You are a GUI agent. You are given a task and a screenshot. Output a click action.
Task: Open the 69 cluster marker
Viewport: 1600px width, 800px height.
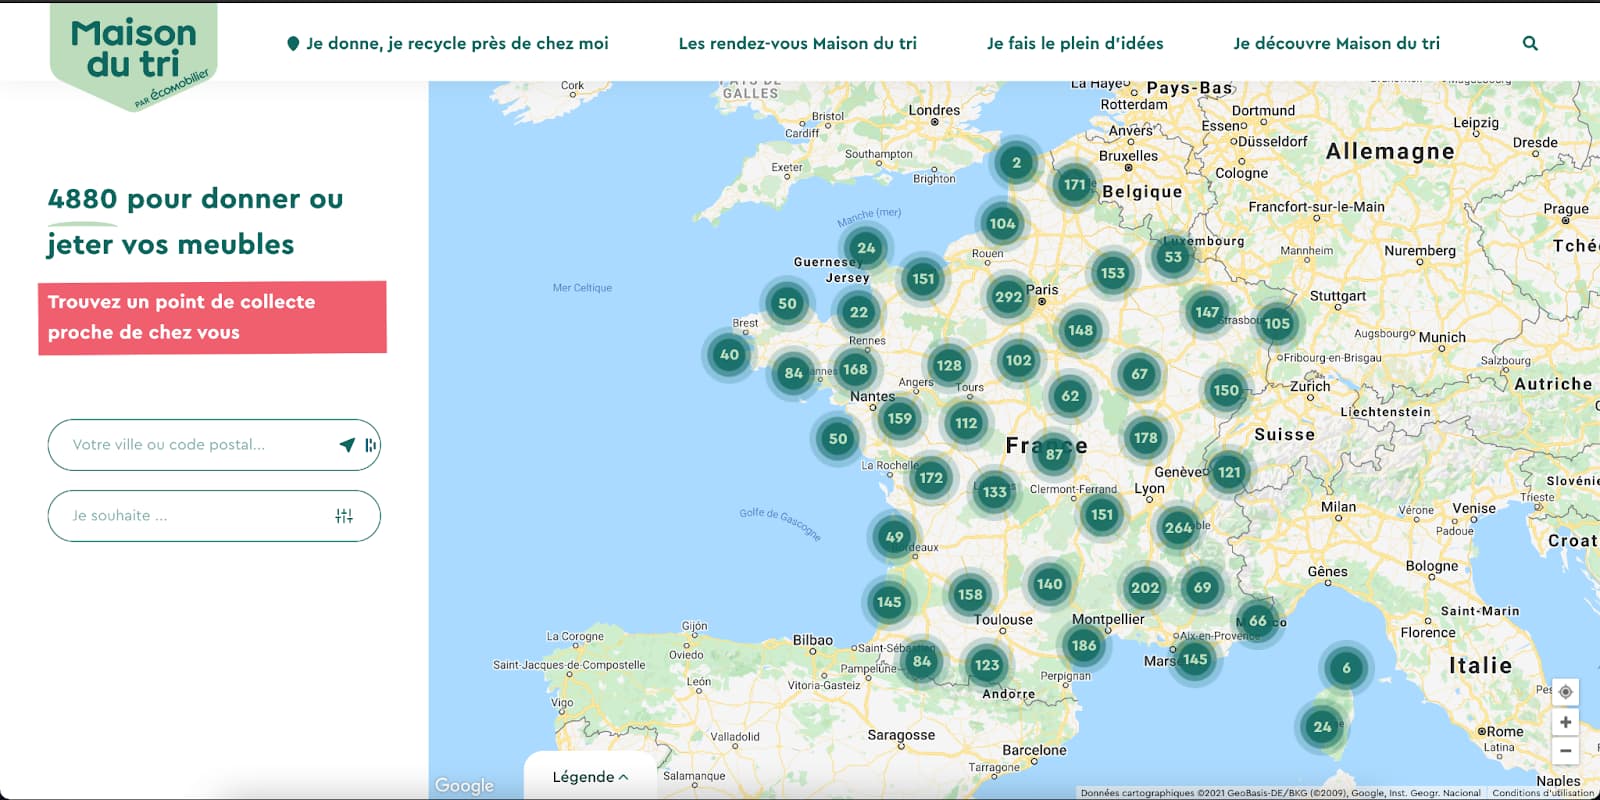pyautogui.click(x=1202, y=588)
